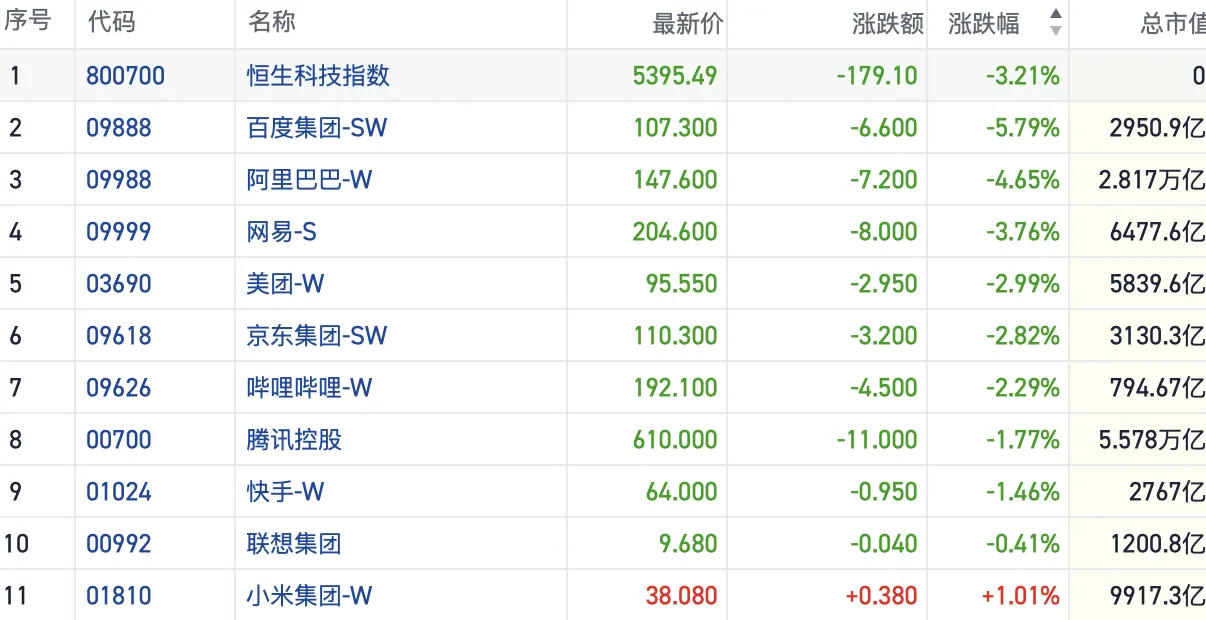
Task: Click the descending sort arrow in 涨跌幅 header
Action: click(1055, 31)
